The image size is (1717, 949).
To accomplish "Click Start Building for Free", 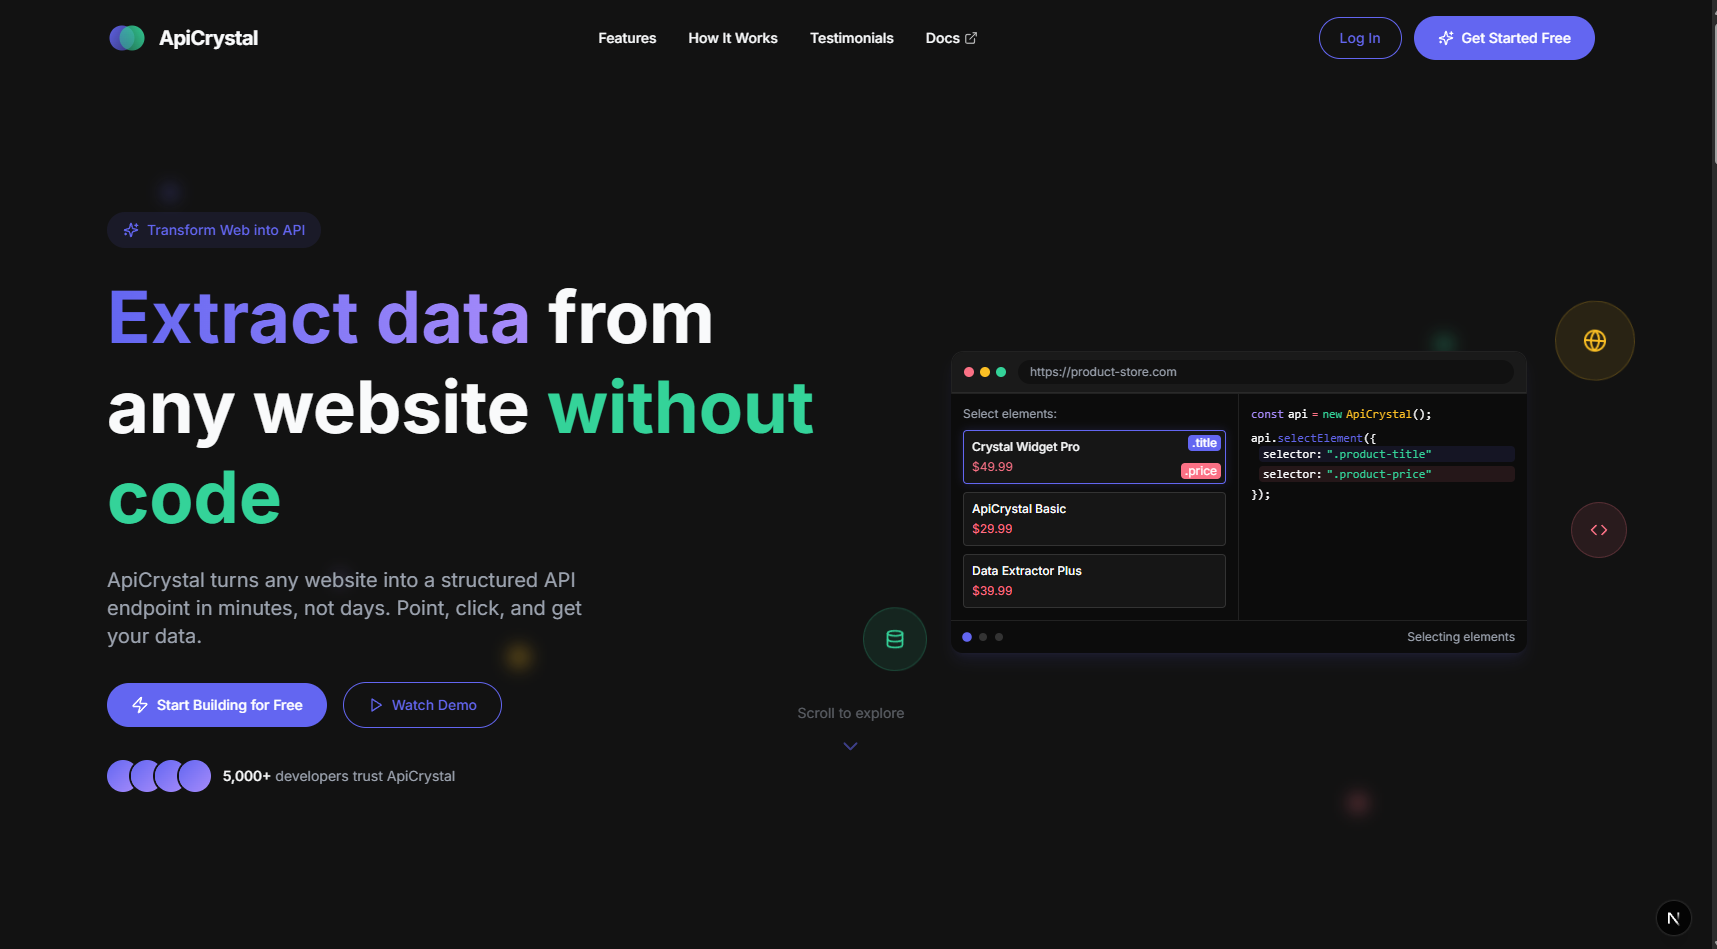I will coord(217,705).
